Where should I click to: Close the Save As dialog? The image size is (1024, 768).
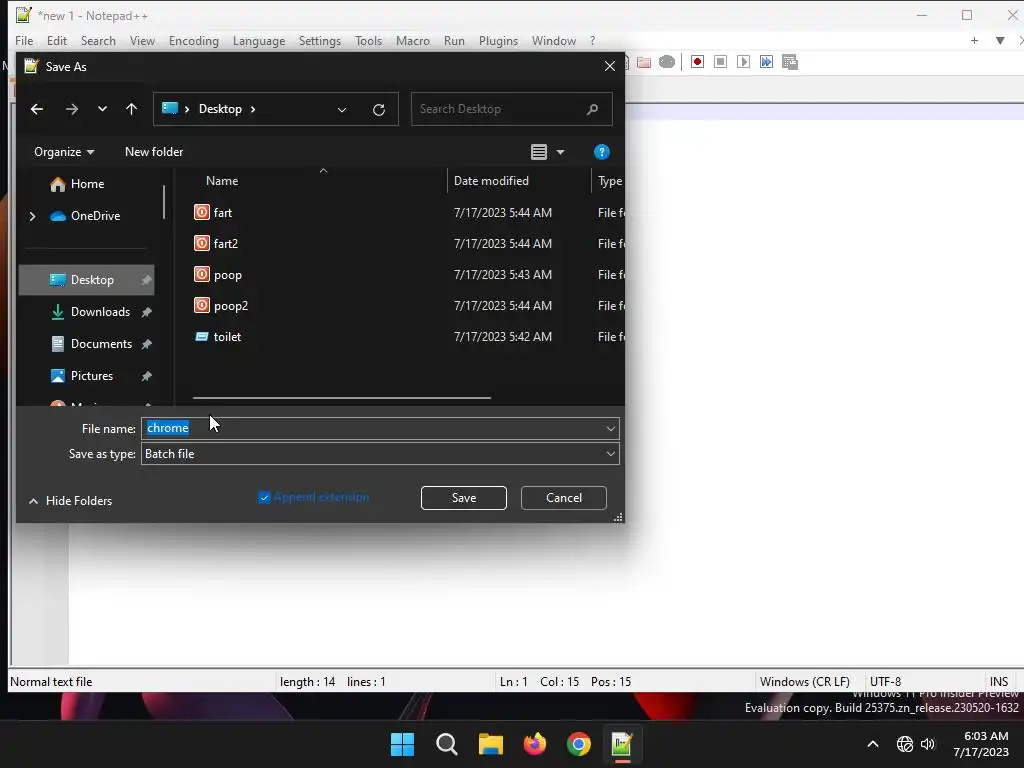pyautogui.click(x=609, y=66)
